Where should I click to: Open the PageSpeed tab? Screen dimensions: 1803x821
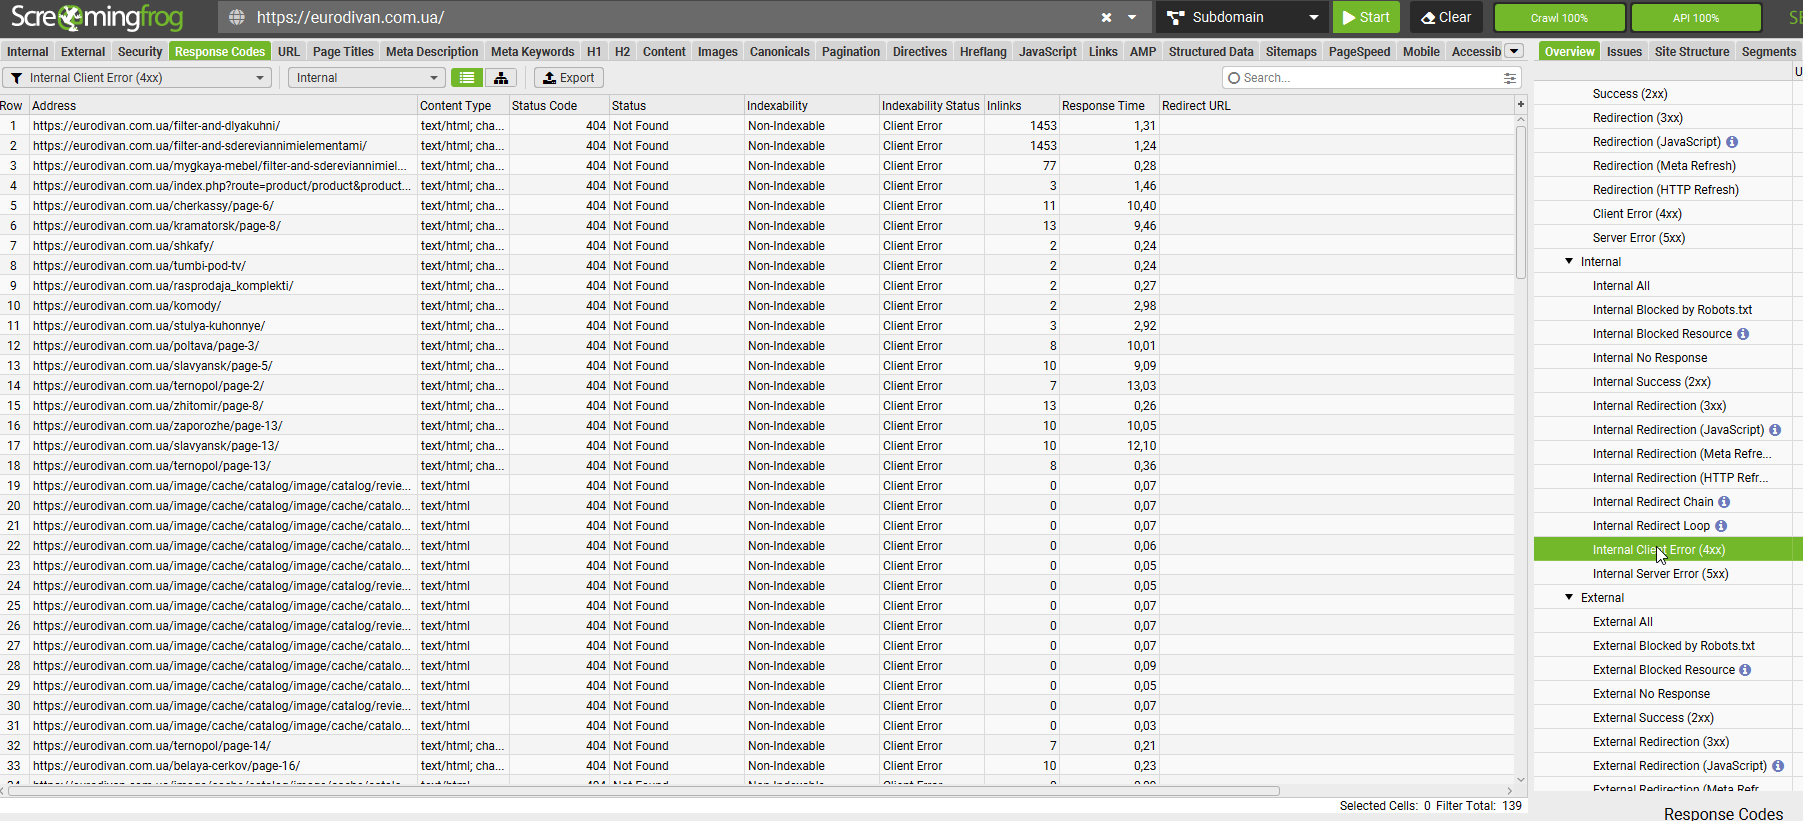point(1359,52)
